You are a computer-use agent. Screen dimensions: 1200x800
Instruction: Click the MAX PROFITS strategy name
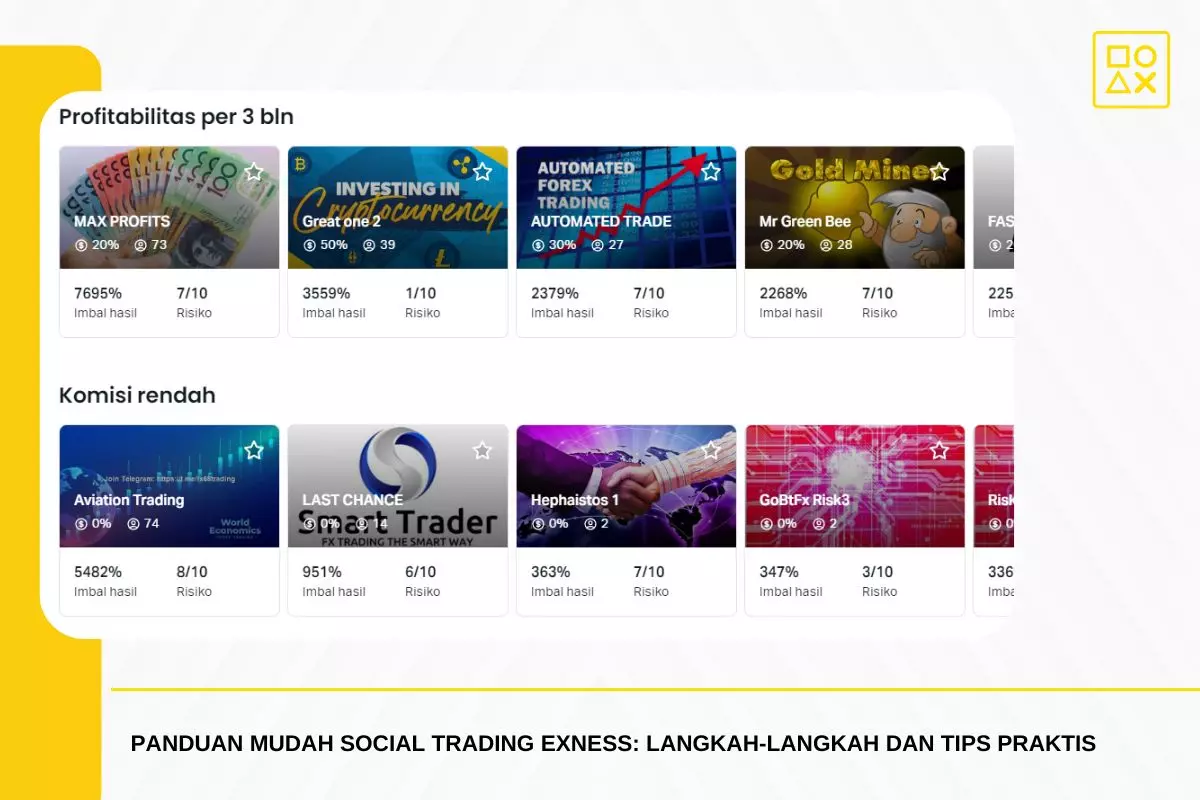(122, 221)
